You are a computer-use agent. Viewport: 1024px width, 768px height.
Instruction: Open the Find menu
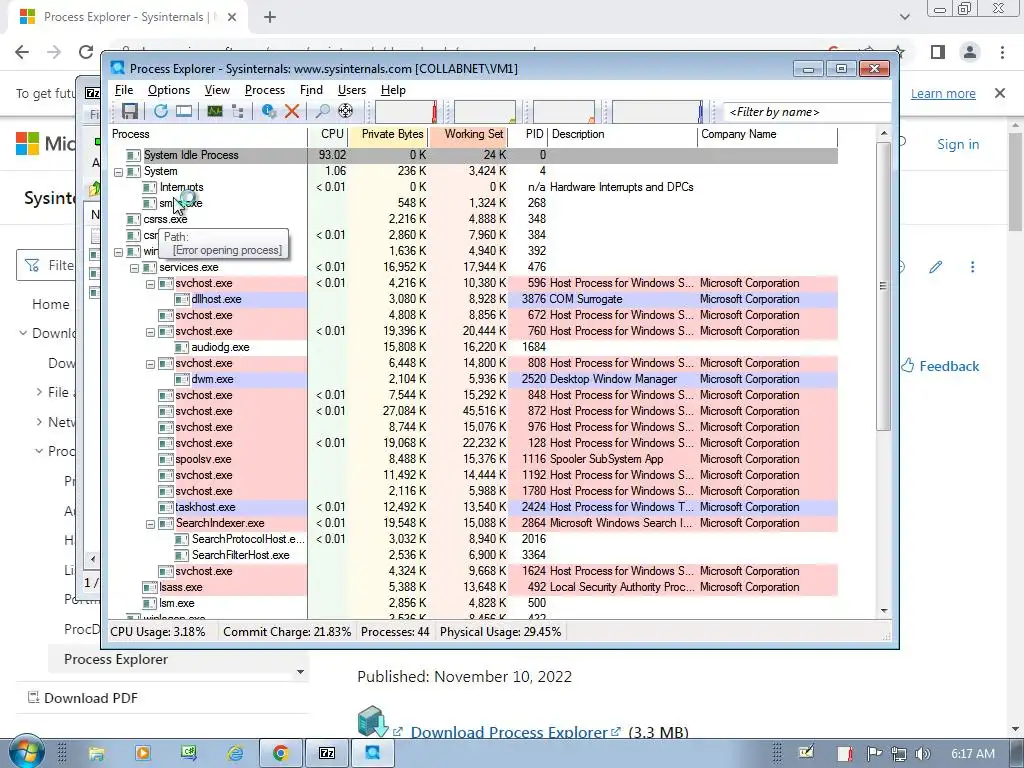[x=311, y=90]
